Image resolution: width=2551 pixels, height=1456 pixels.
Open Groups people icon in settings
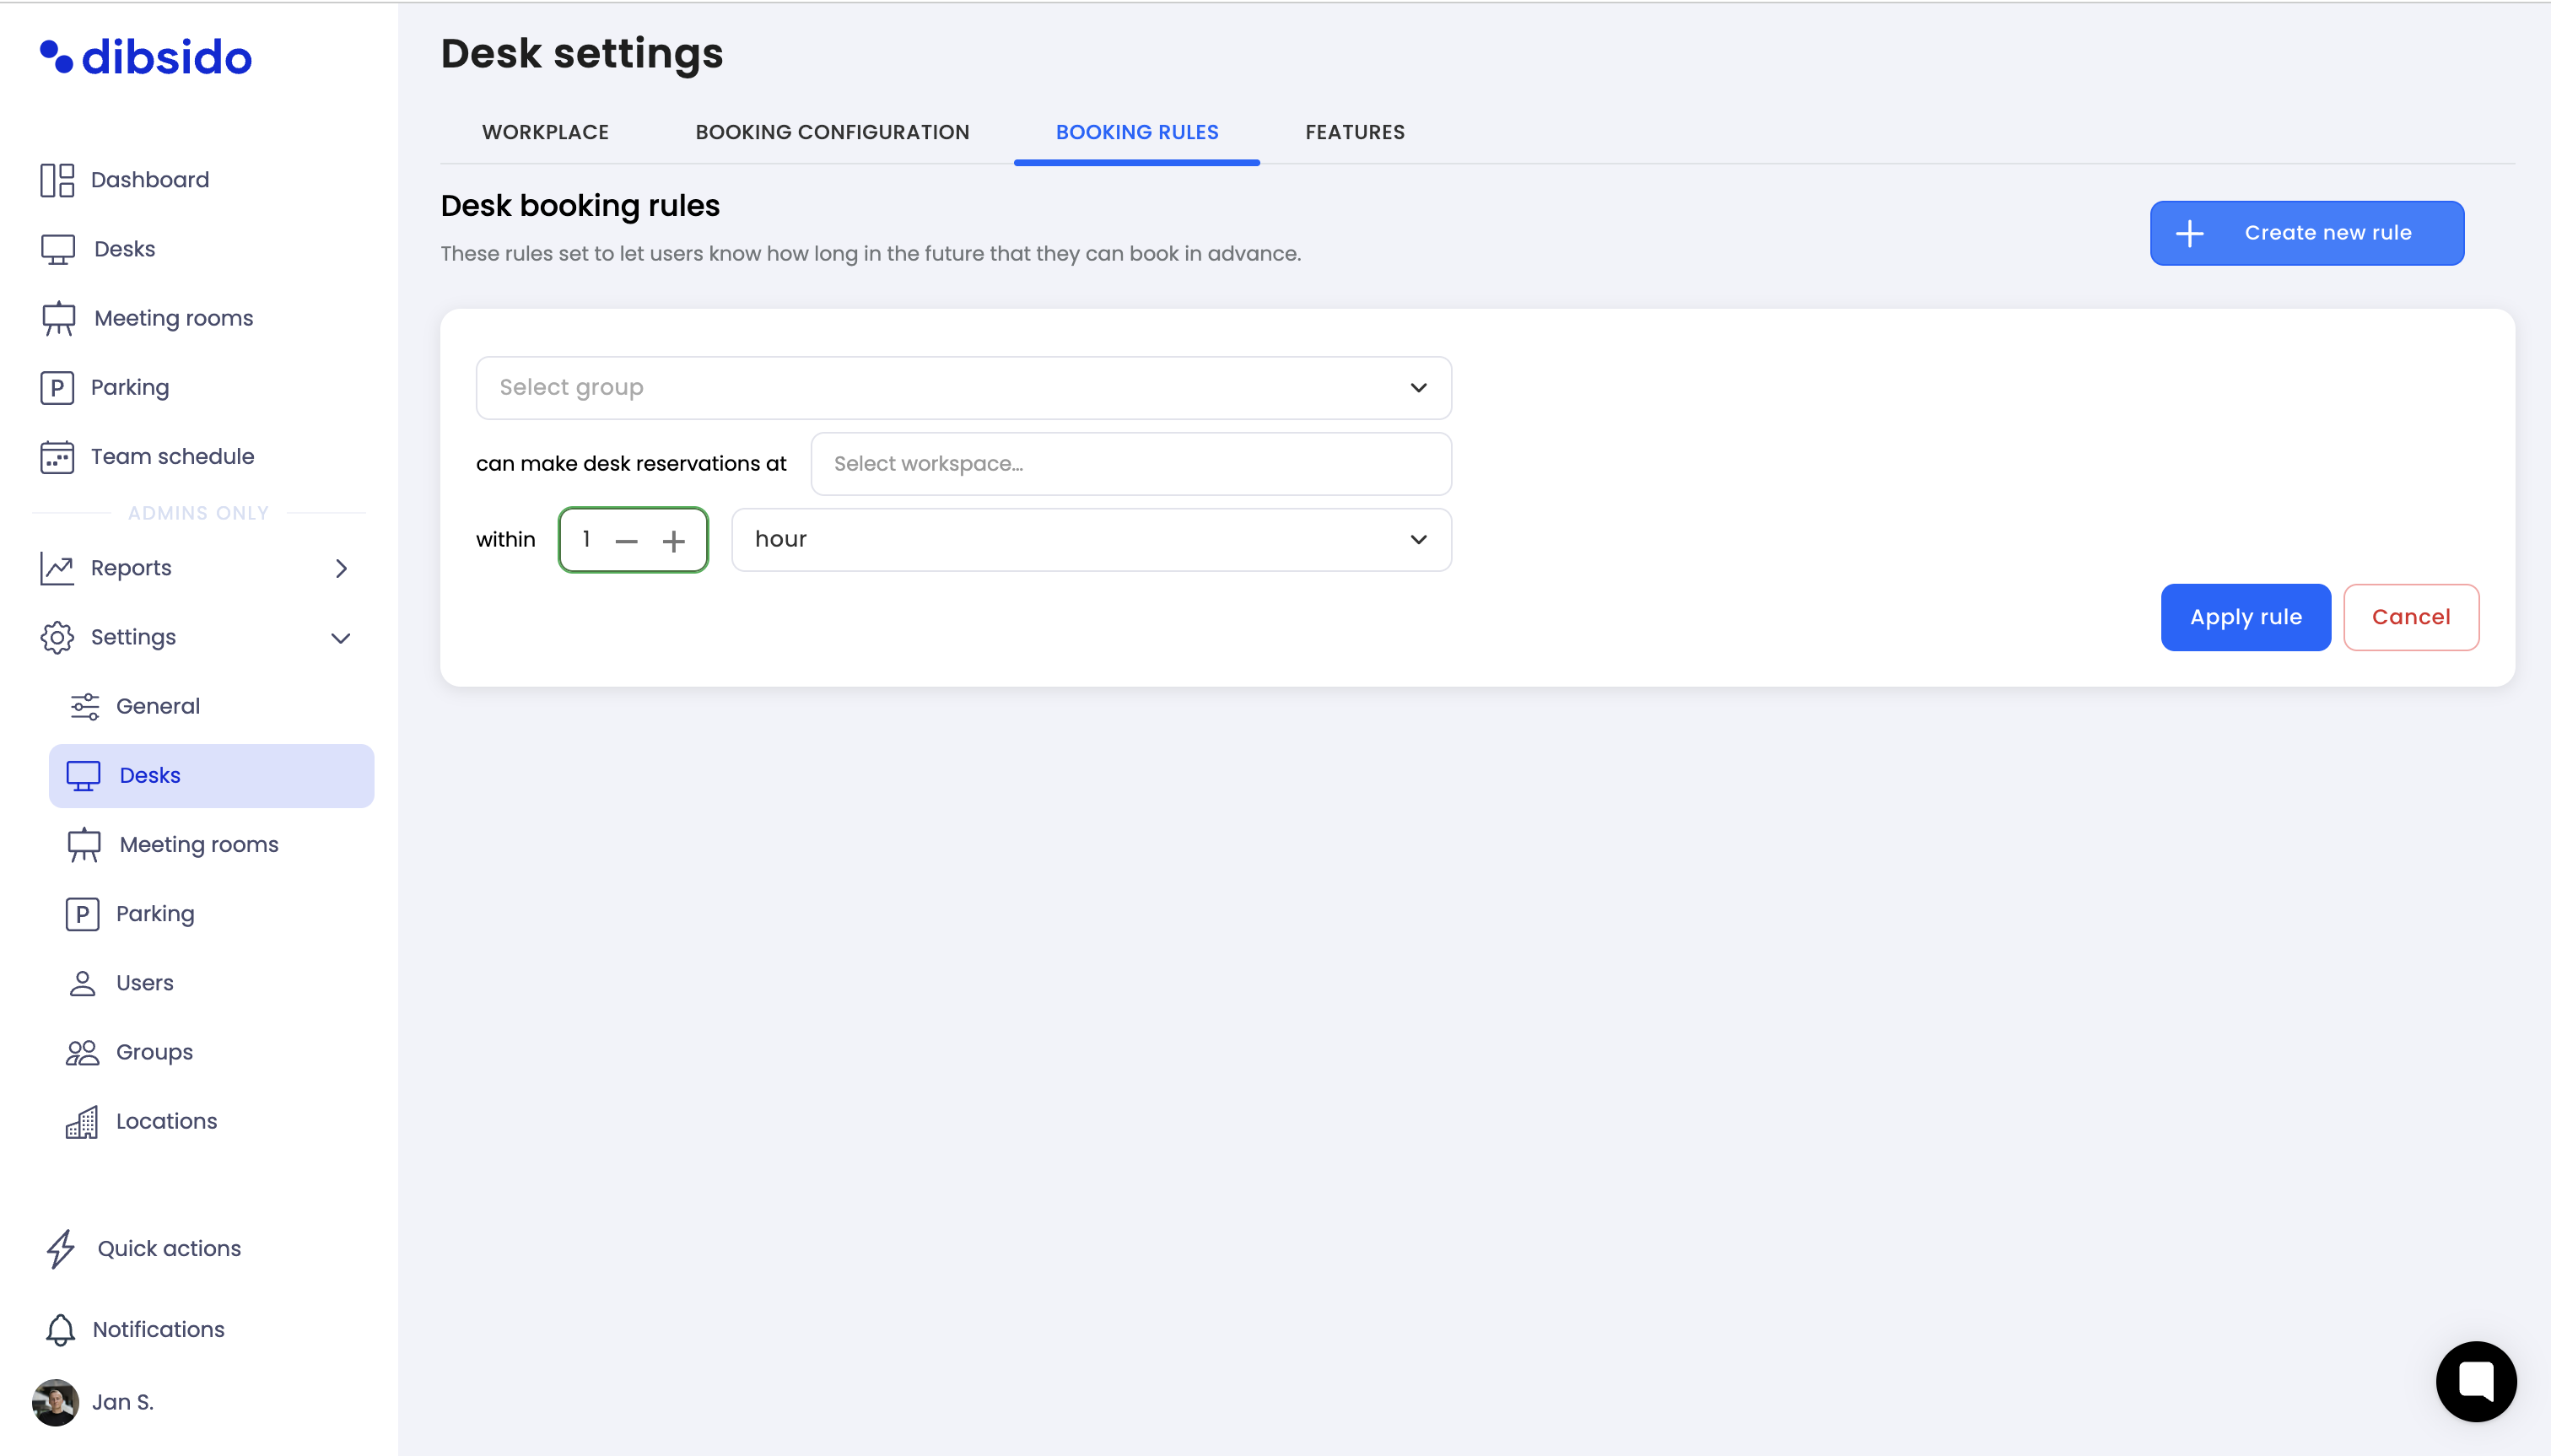82,1052
